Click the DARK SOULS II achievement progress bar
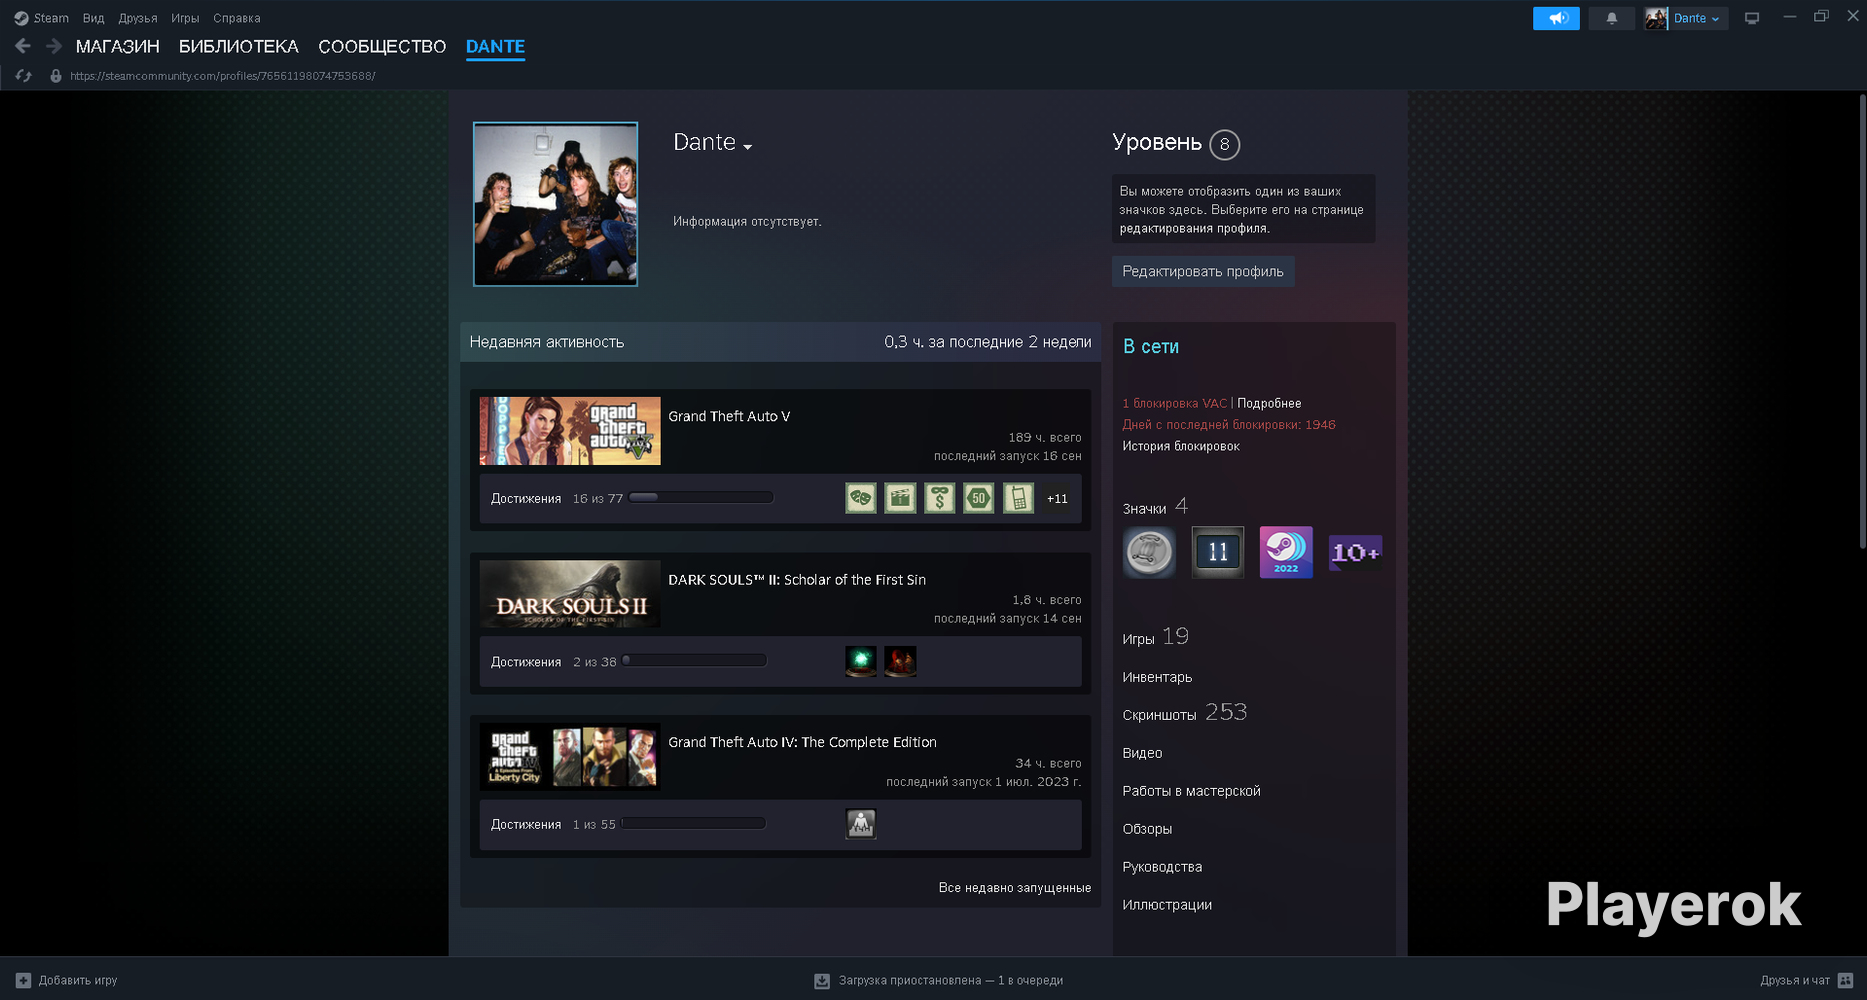Image resolution: width=1867 pixels, height=1000 pixels. coord(694,661)
